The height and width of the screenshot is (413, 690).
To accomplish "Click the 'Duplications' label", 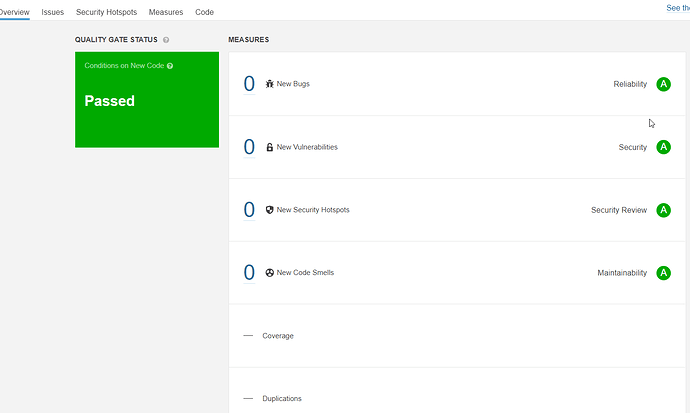I will pyautogui.click(x=282, y=398).
